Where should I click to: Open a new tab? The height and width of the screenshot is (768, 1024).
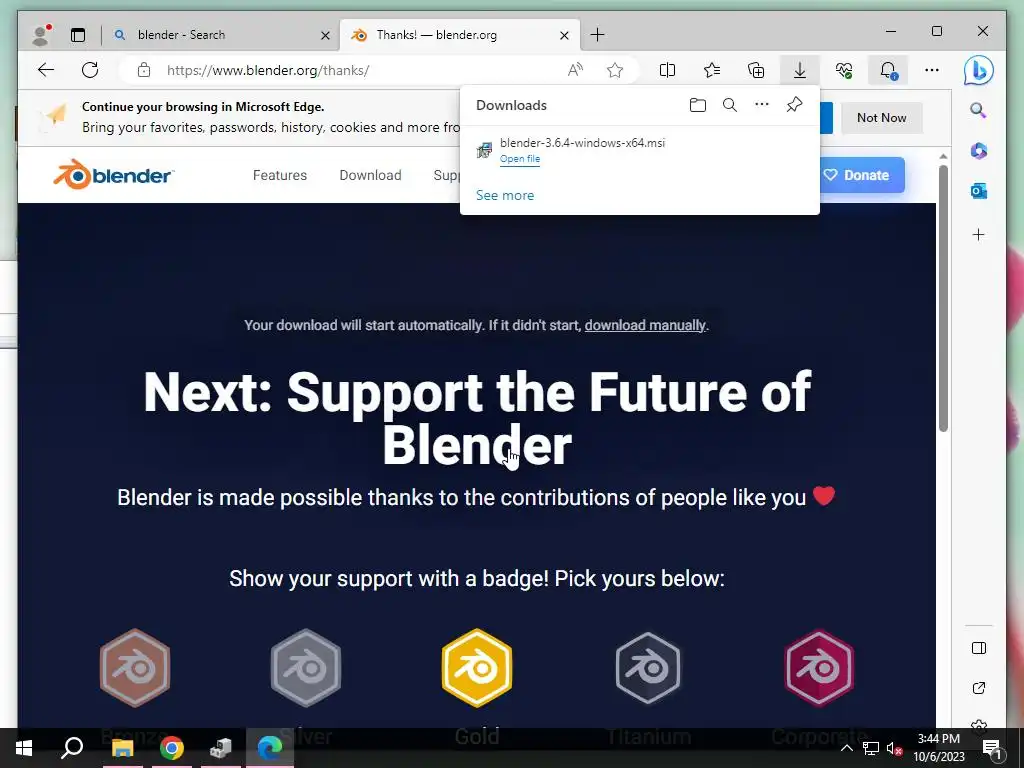click(x=598, y=35)
